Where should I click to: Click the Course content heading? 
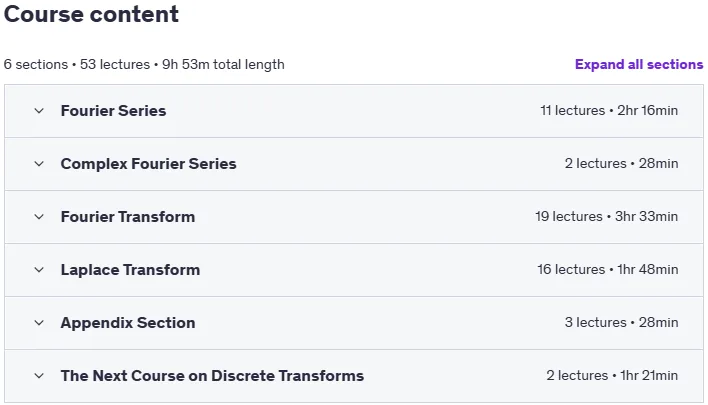(91, 14)
